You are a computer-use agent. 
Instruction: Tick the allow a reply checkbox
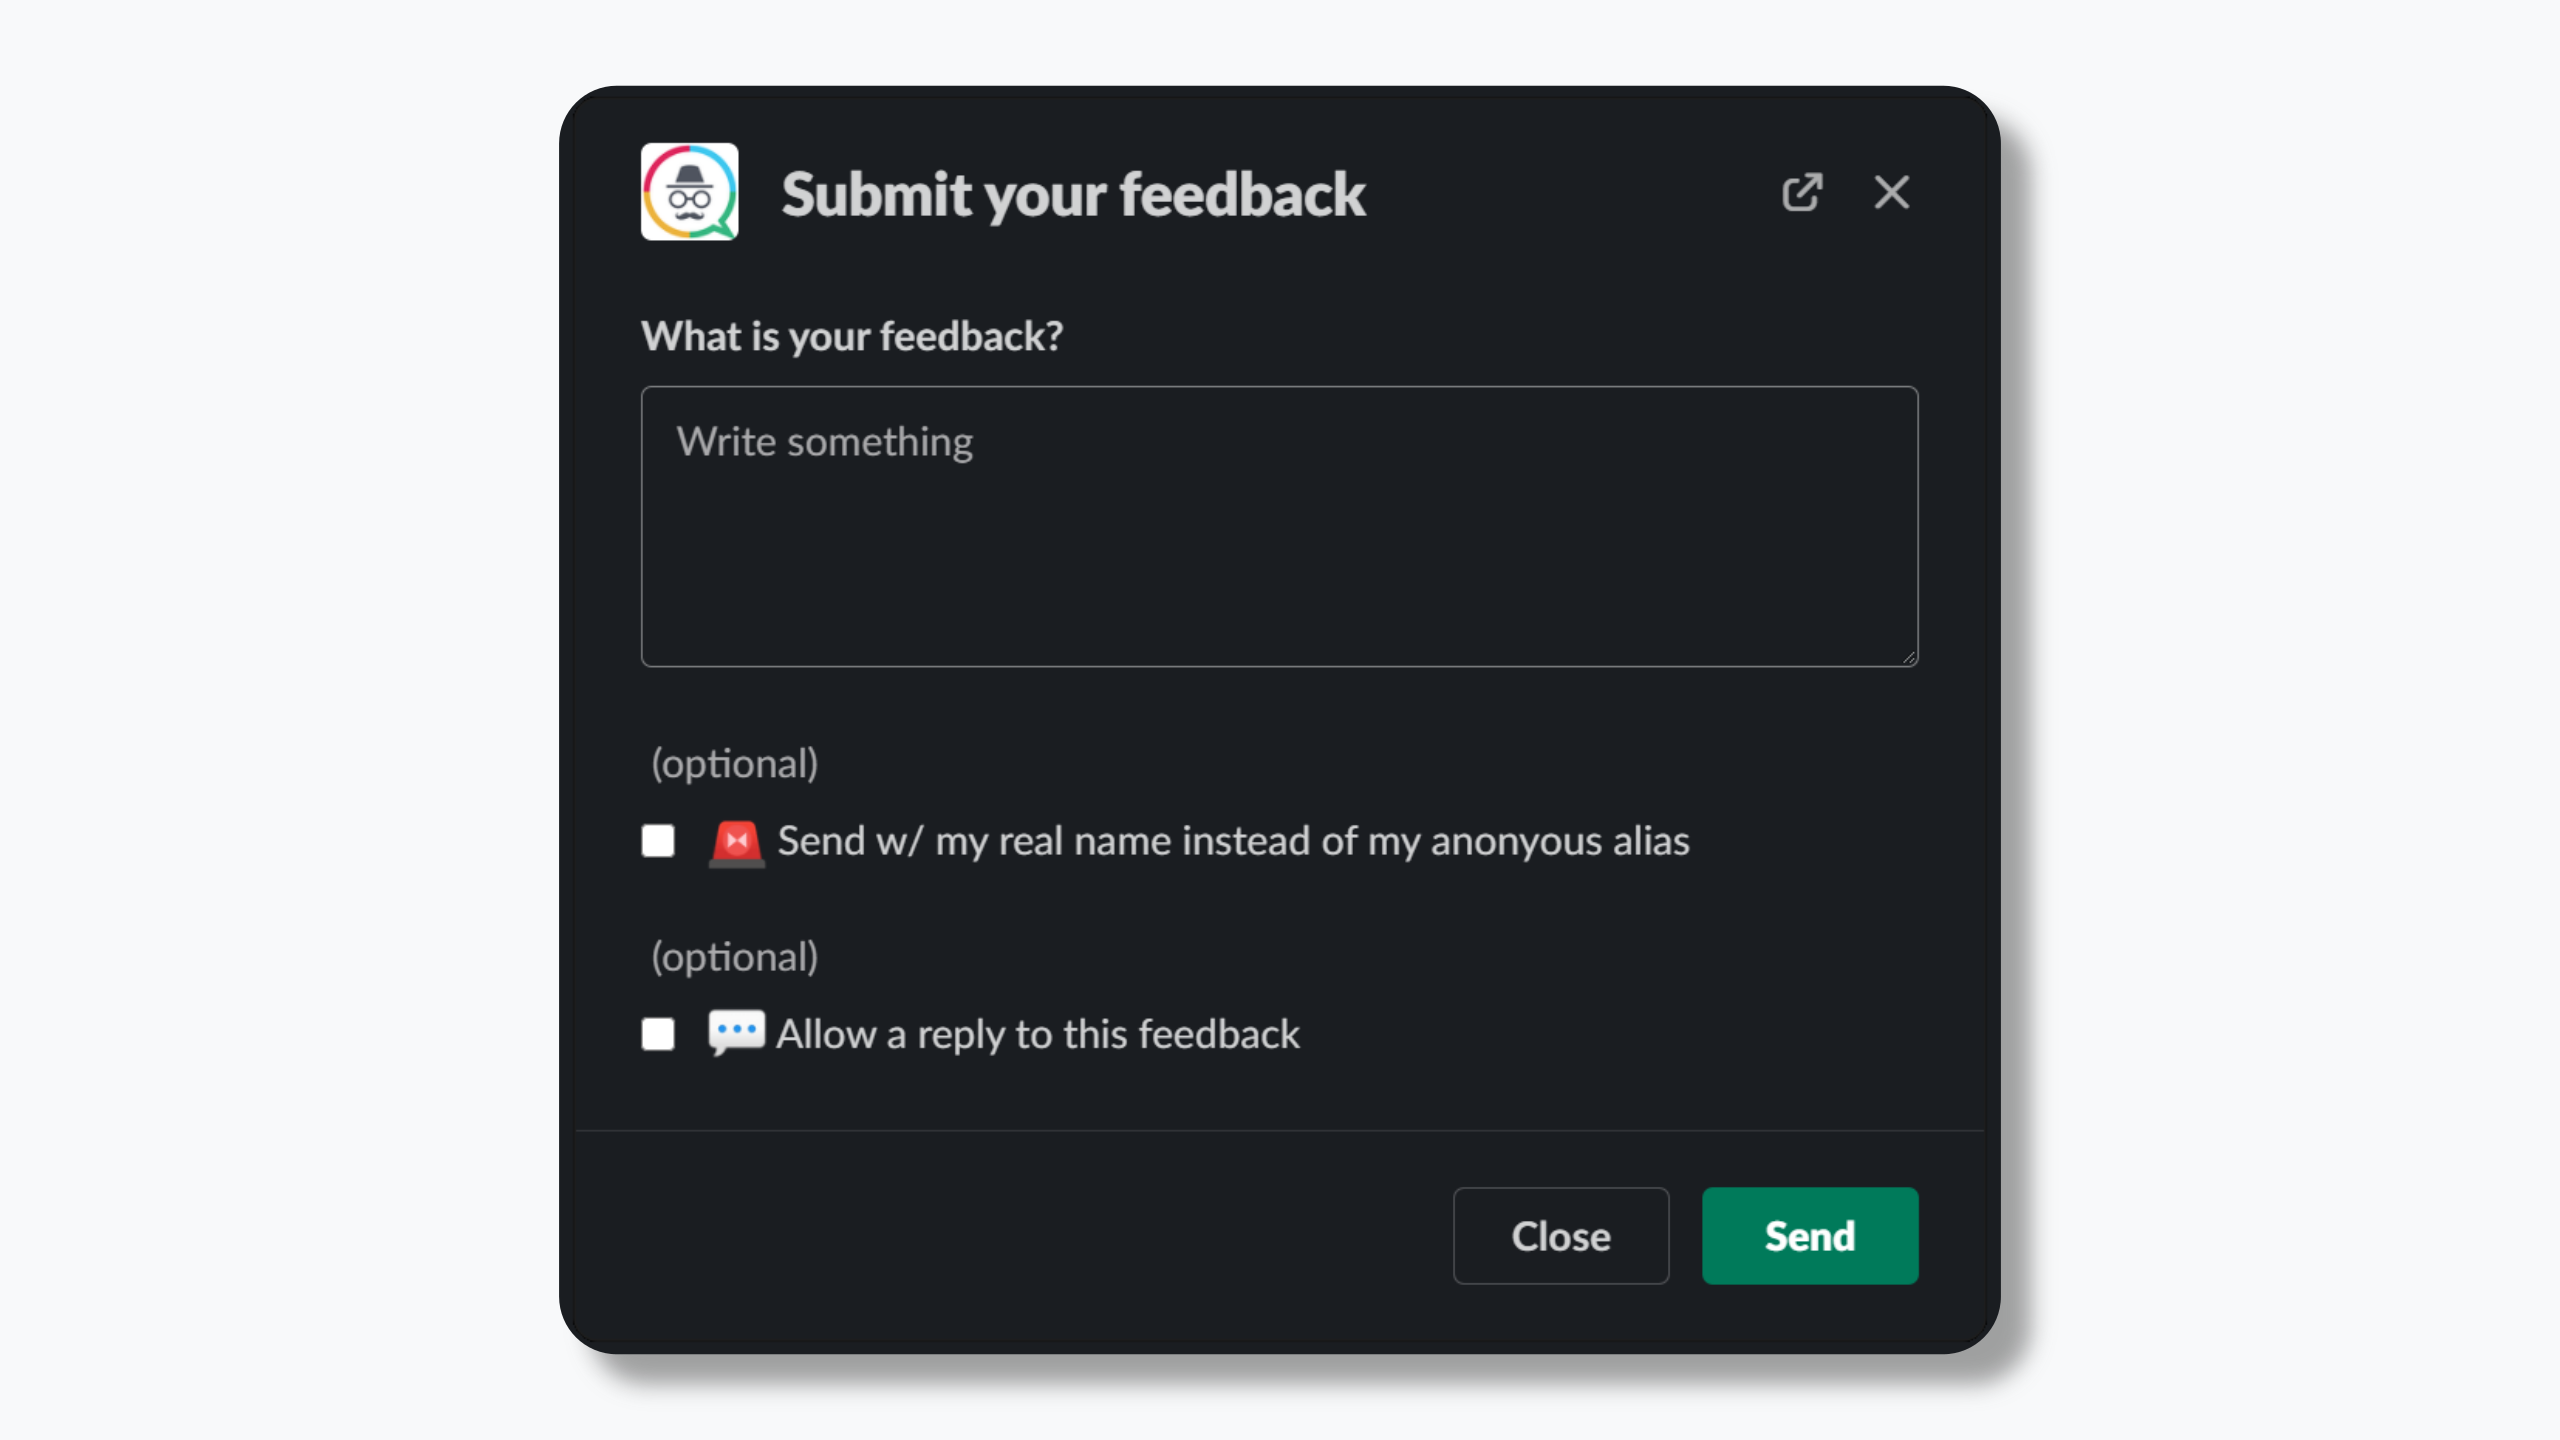[x=658, y=1034]
